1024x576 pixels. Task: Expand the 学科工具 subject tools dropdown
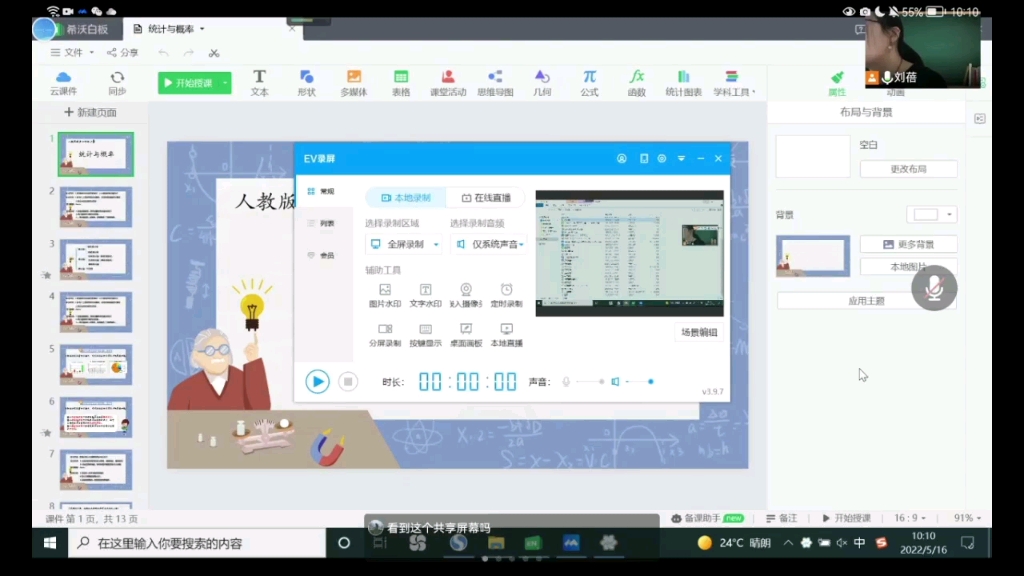733,82
